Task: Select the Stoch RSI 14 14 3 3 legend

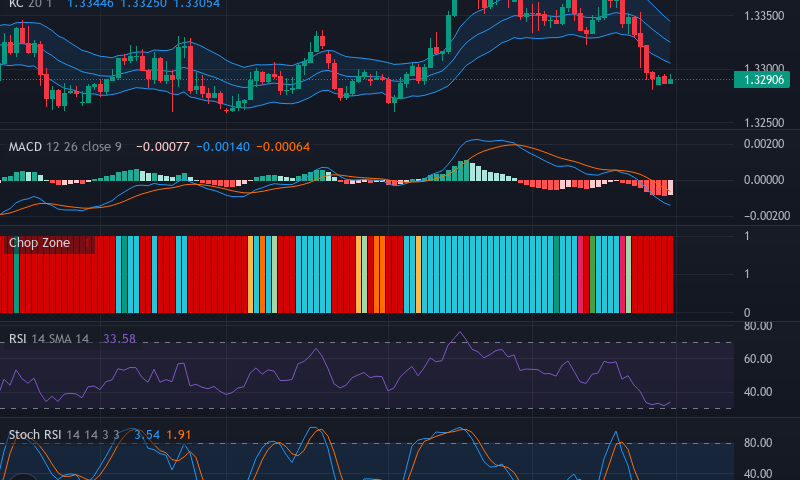Action: coord(64,435)
